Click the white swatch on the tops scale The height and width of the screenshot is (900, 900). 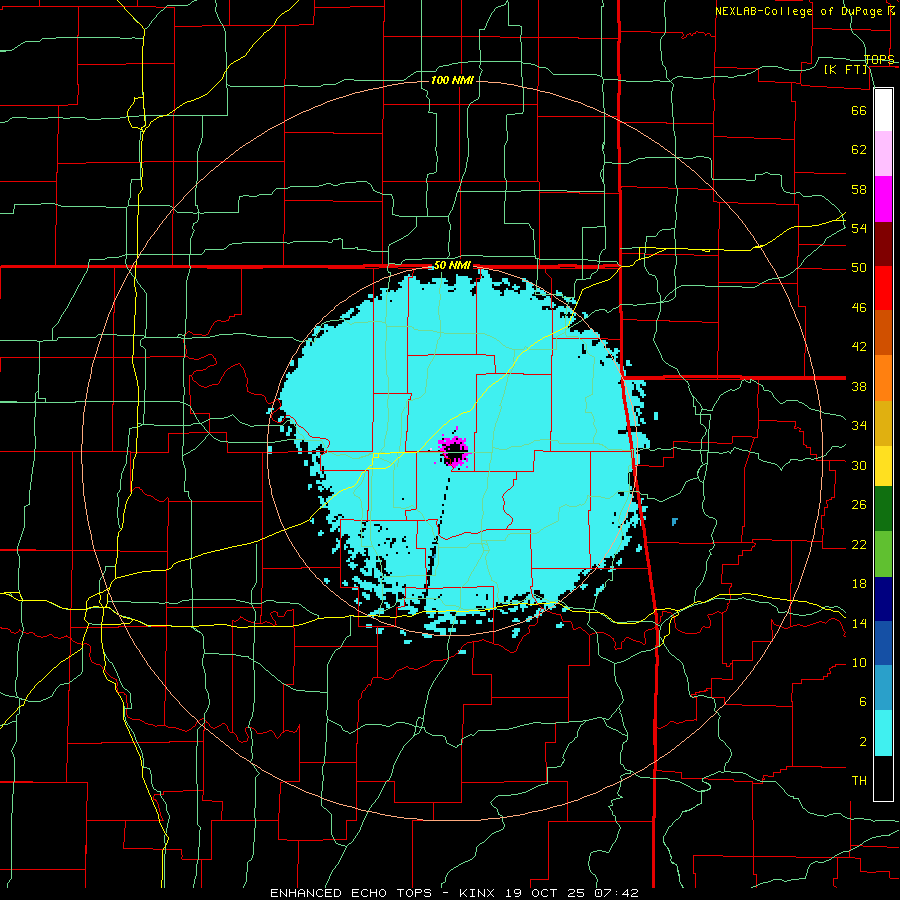[x=883, y=110]
